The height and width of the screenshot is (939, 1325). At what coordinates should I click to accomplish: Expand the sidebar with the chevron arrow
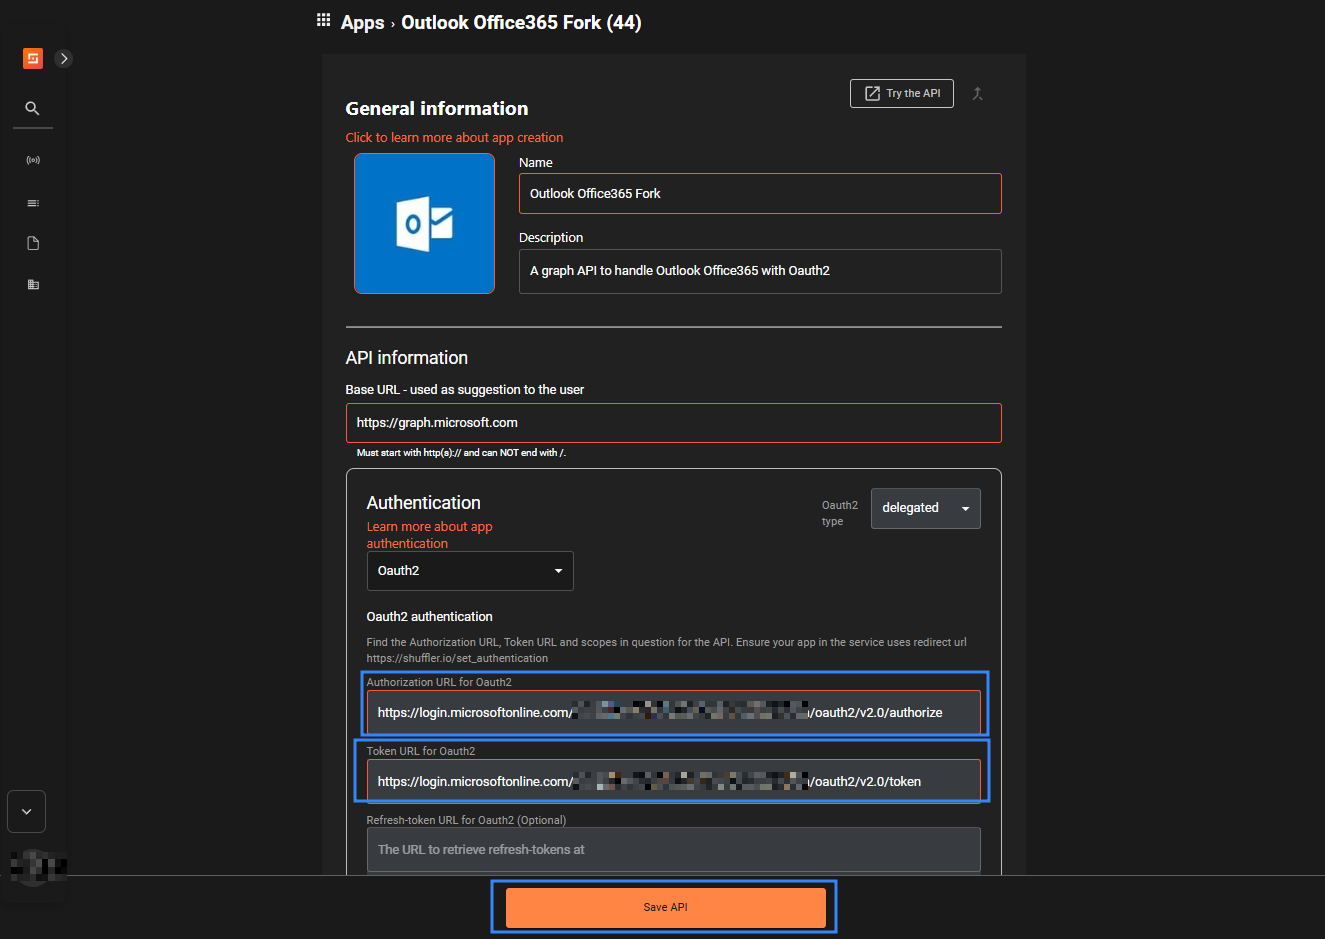click(x=63, y=58)
